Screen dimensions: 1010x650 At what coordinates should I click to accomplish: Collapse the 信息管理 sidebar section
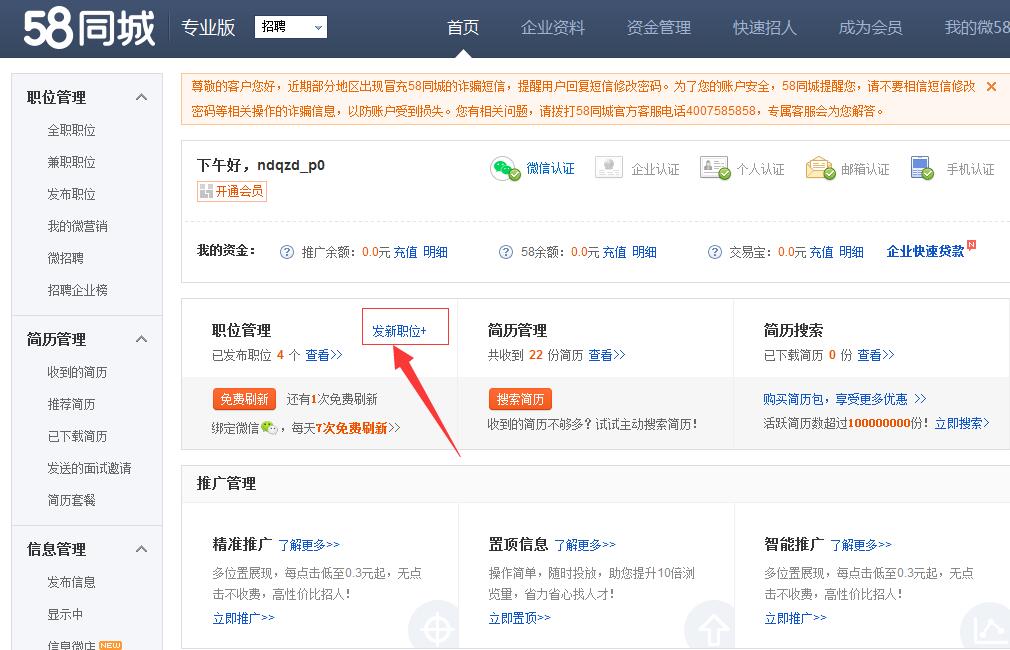(142, 549)
